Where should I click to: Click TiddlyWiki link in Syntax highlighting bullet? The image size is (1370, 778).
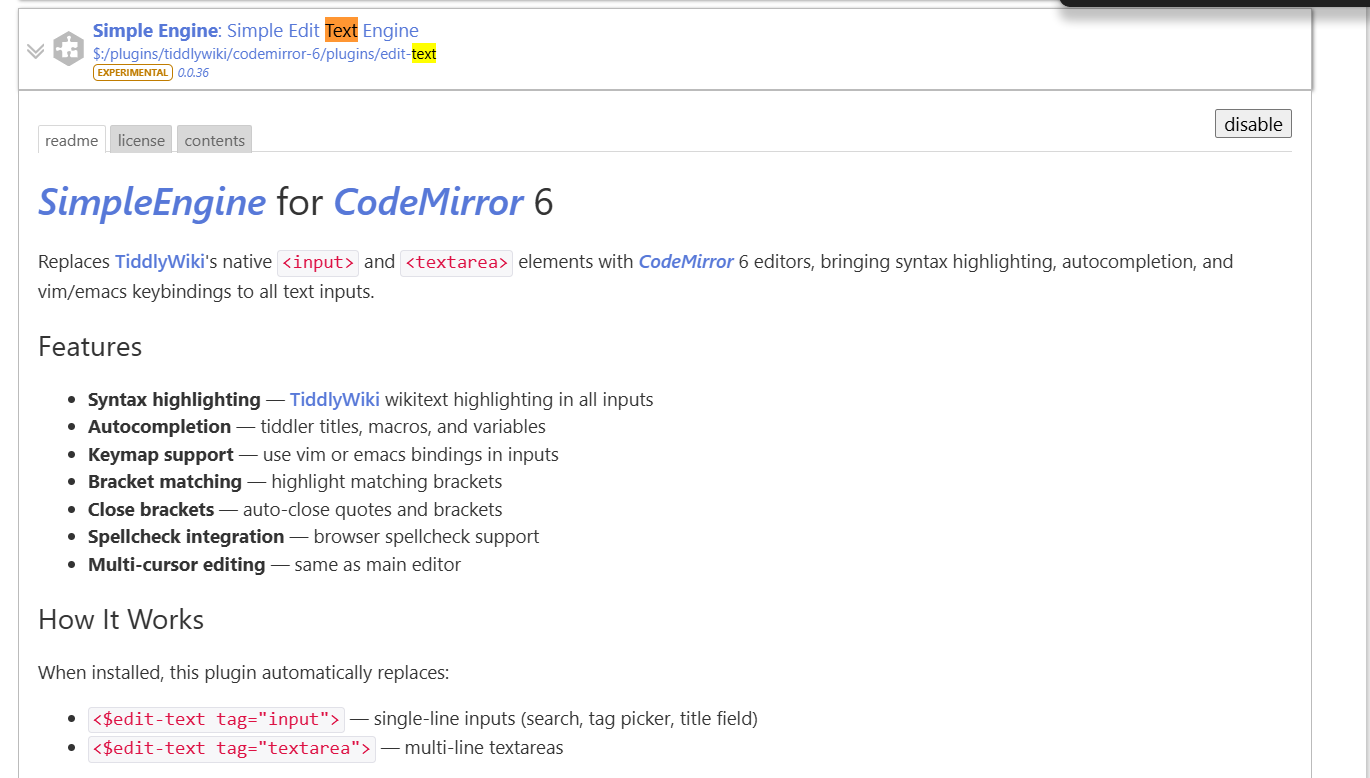[x=334, y=400]
